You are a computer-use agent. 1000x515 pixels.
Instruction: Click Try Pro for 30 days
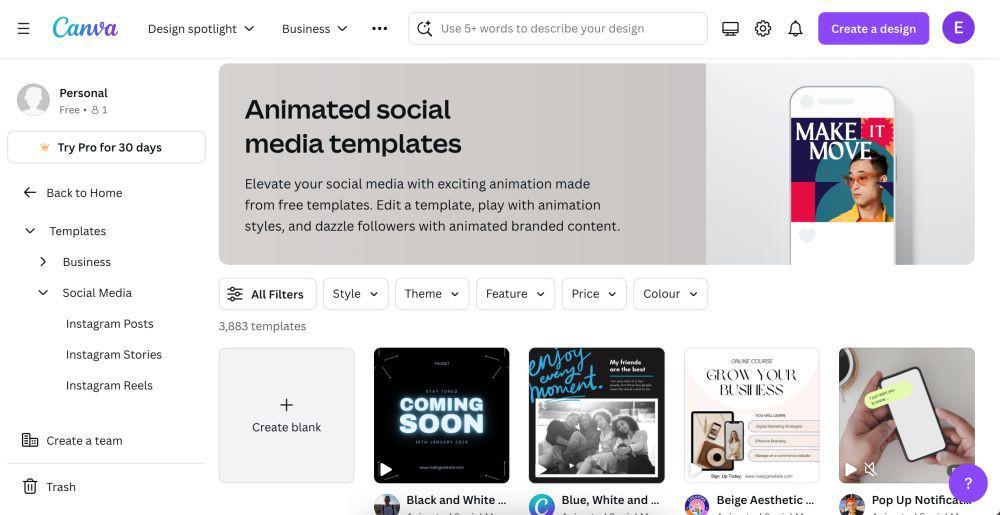coord(107,147)
